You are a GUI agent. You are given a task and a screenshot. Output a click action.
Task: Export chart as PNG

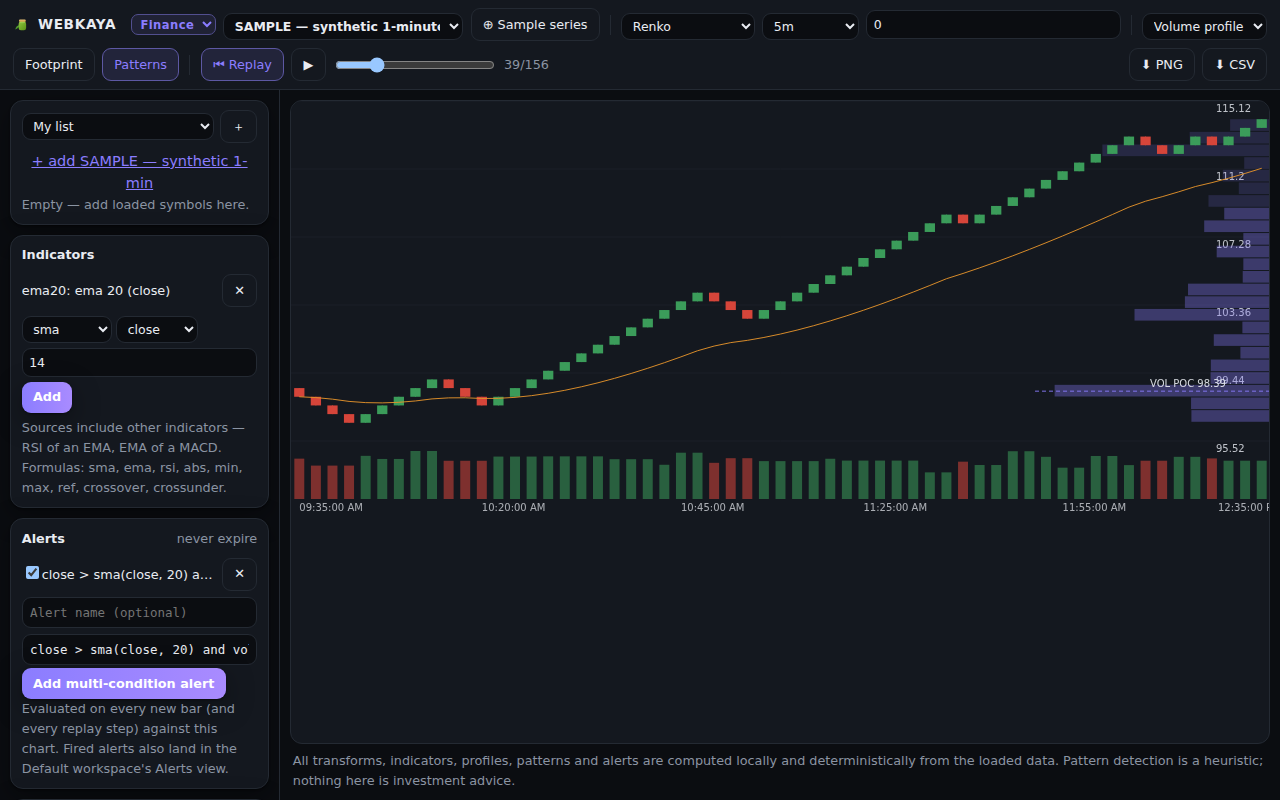[x=1161, y=65]
